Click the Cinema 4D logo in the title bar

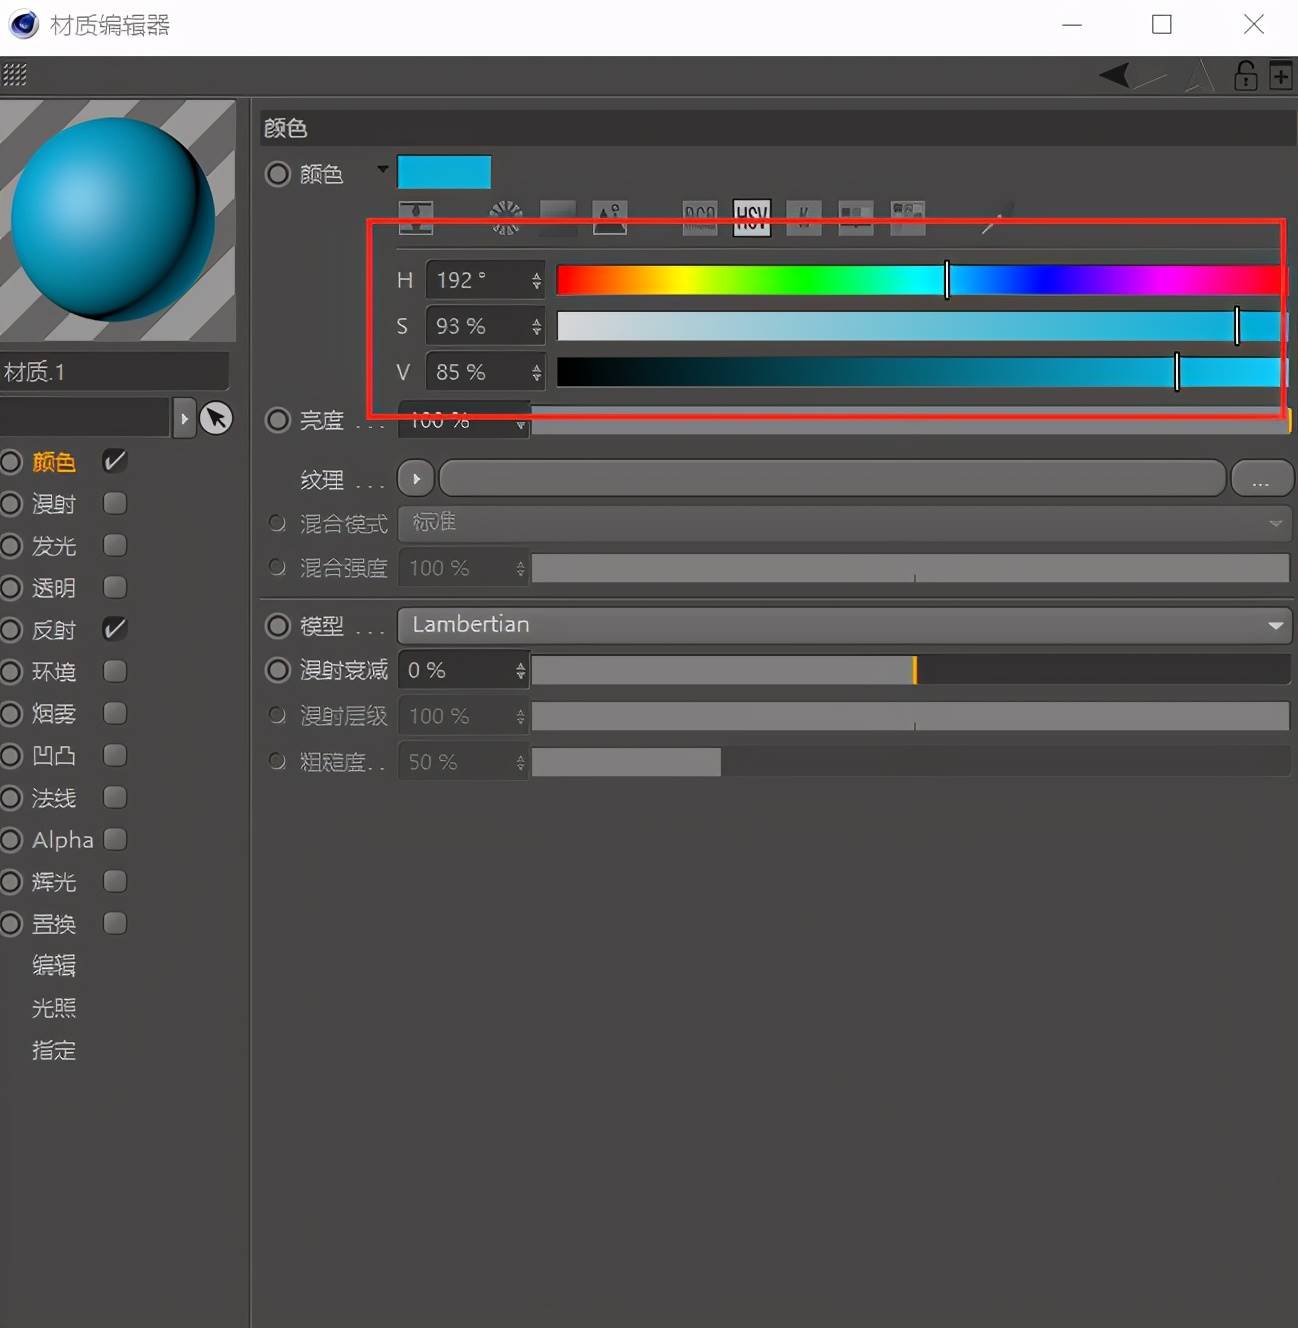[x=23, y=24]
